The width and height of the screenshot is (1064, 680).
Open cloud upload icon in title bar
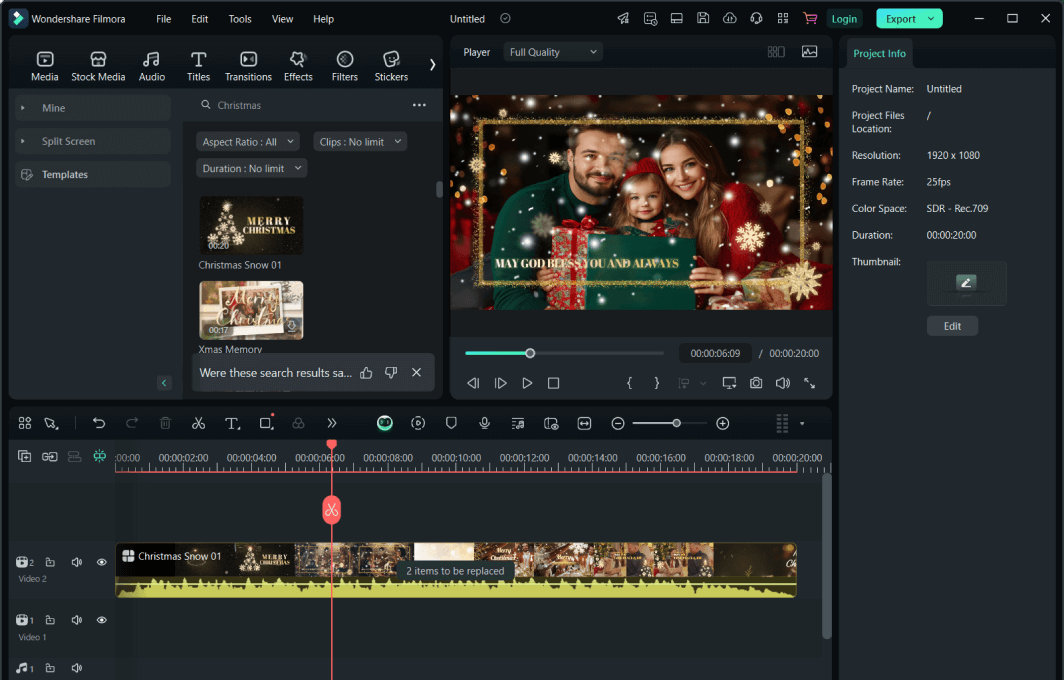coord(729,18)
